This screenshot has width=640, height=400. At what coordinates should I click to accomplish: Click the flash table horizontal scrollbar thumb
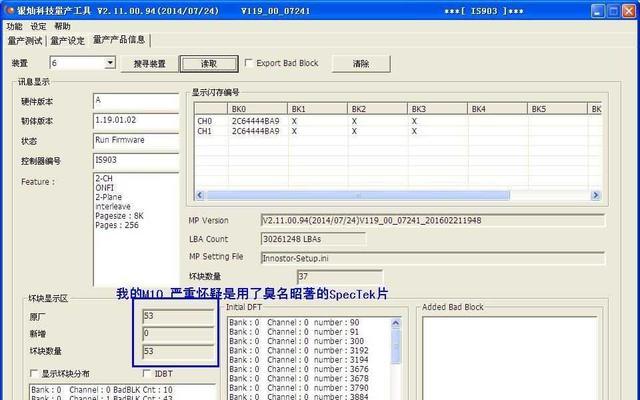pyautogui.click(x=358, y=195)
